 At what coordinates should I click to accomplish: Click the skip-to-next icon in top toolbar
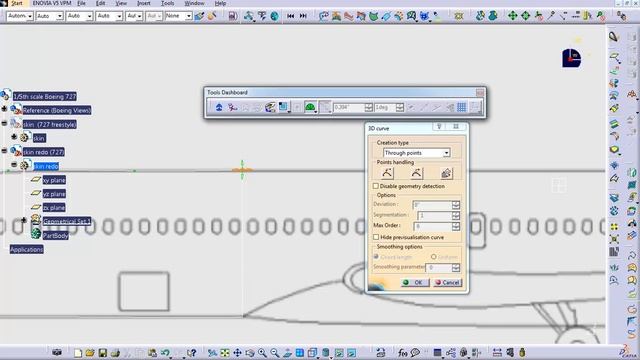tap(303, 16)
